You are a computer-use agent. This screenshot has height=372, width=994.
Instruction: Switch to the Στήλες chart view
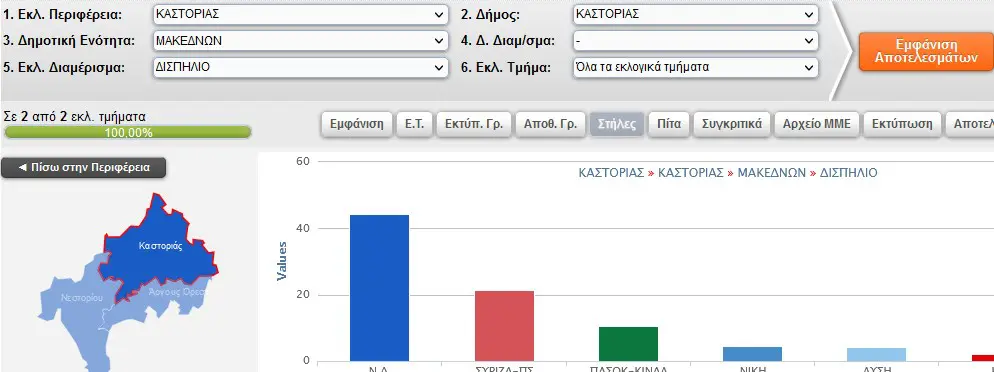pyautogui.click(x=617, y=124)
